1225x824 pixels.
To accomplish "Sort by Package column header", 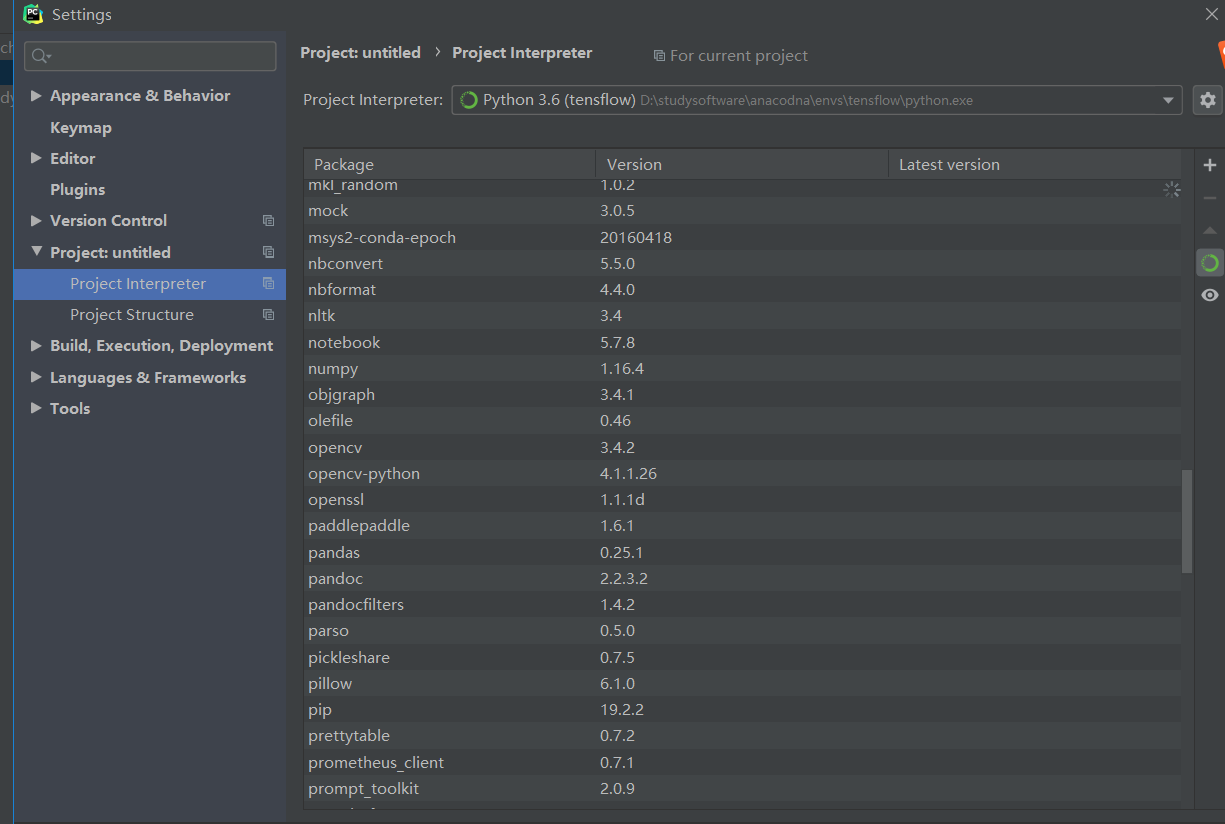I will (450, 165).
